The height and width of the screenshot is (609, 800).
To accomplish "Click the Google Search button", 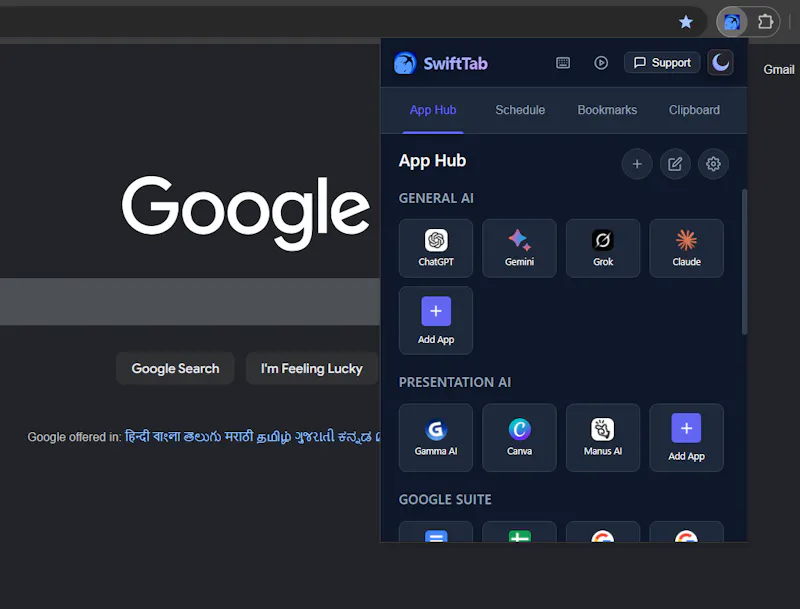I will coord(175,368).
